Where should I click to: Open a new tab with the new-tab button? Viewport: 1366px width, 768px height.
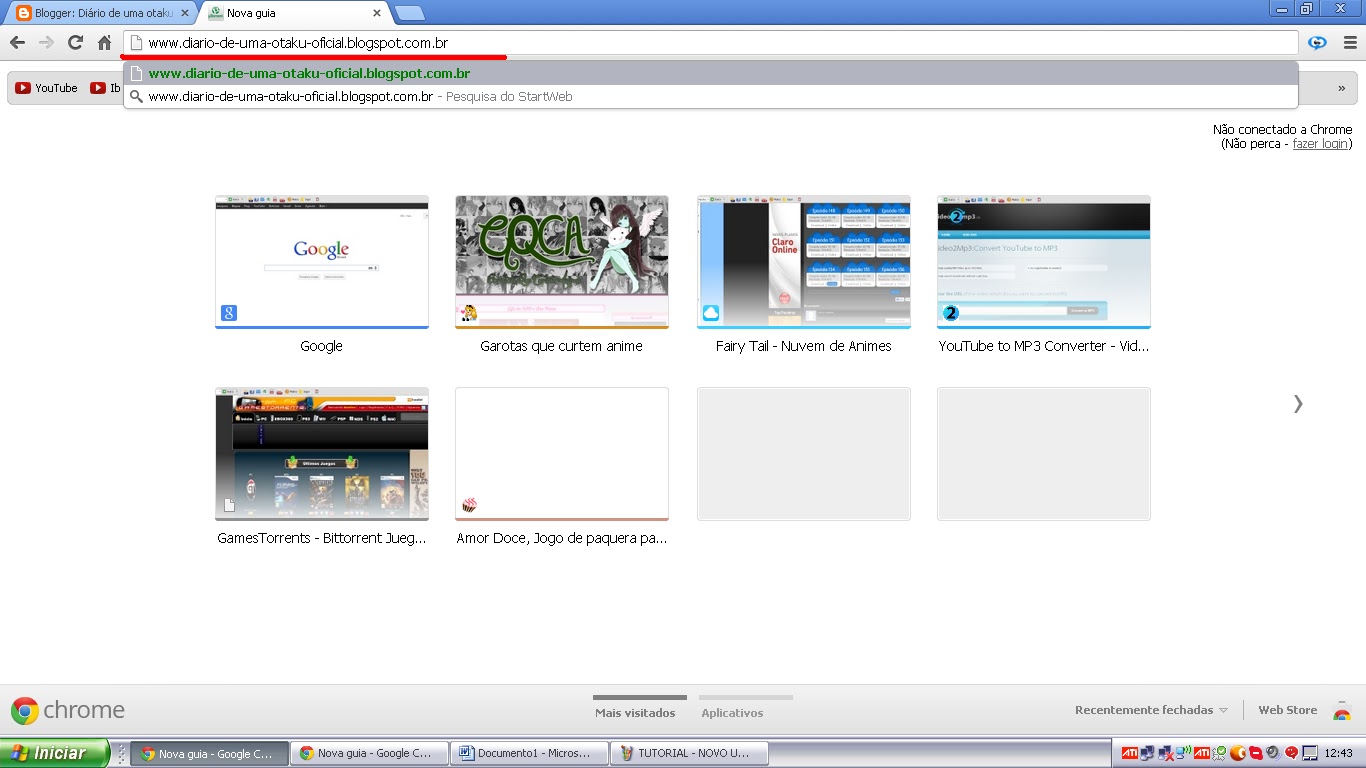[409, 13]
